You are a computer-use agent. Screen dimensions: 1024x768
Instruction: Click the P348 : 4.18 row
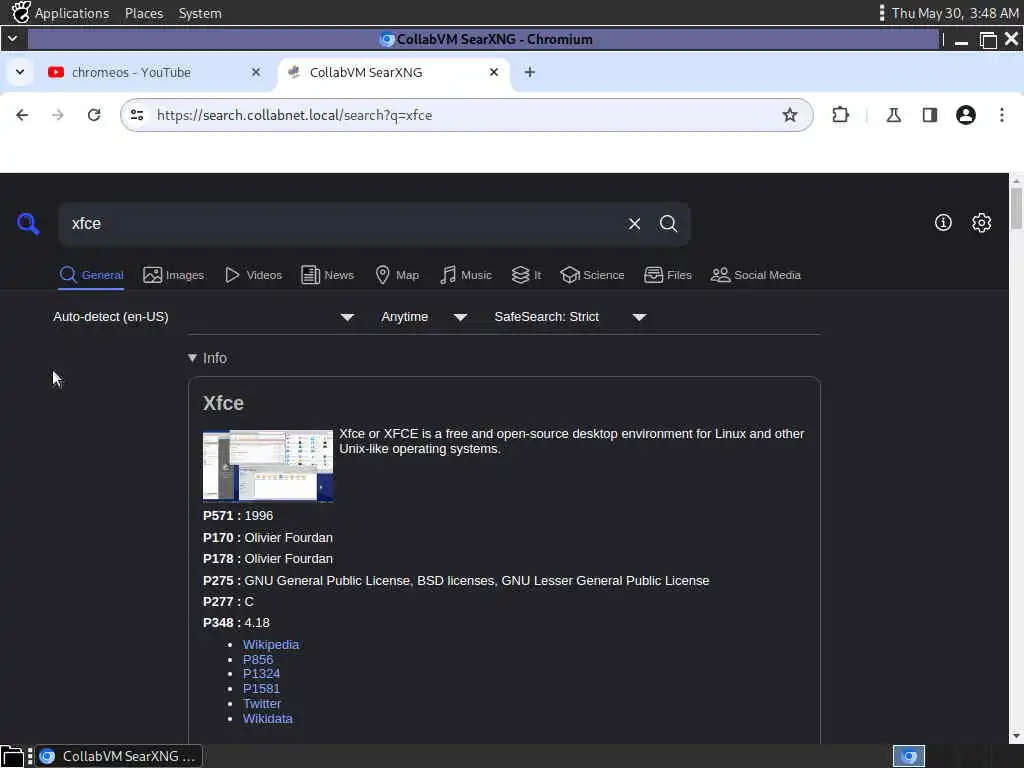(236, 623)
